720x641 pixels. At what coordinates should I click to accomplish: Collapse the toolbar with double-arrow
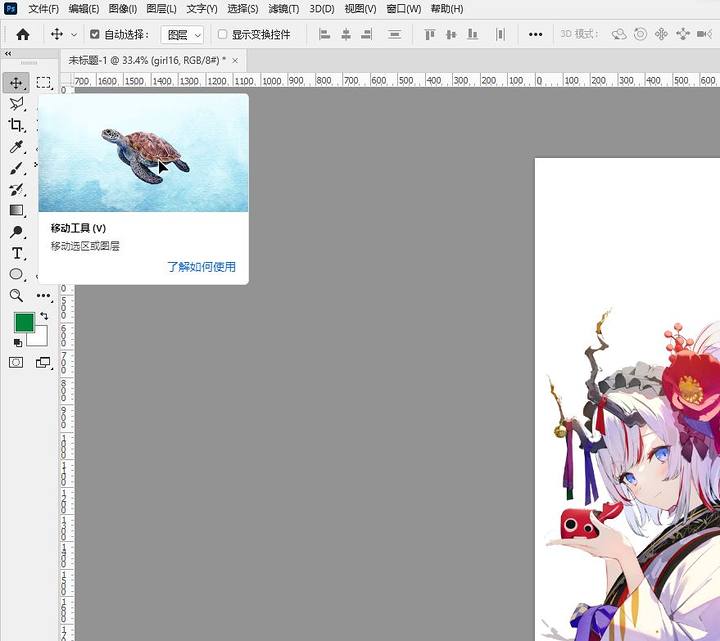pyautogui.click(x=8, y=54)
